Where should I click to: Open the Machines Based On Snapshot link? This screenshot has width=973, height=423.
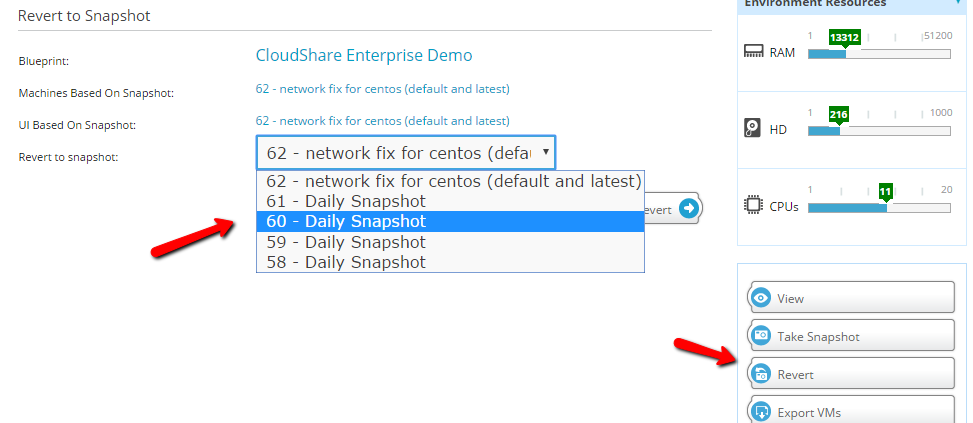click(382, 89)
